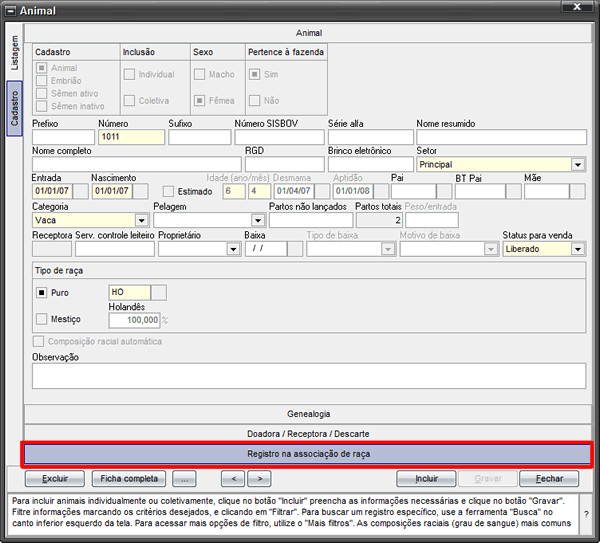This screenshot has height=543, width=600.
Task: Expand Status para venda dropdown
Action: click(578, 249)
